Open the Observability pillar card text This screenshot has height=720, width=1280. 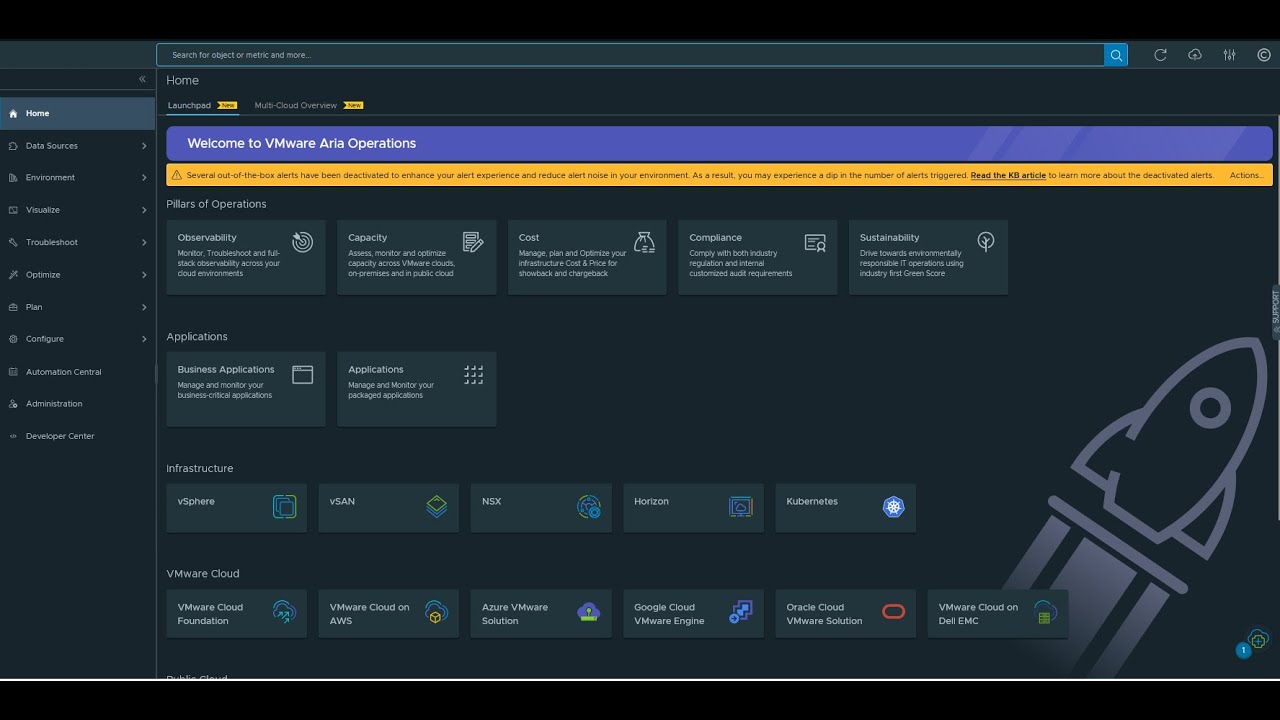229,263
